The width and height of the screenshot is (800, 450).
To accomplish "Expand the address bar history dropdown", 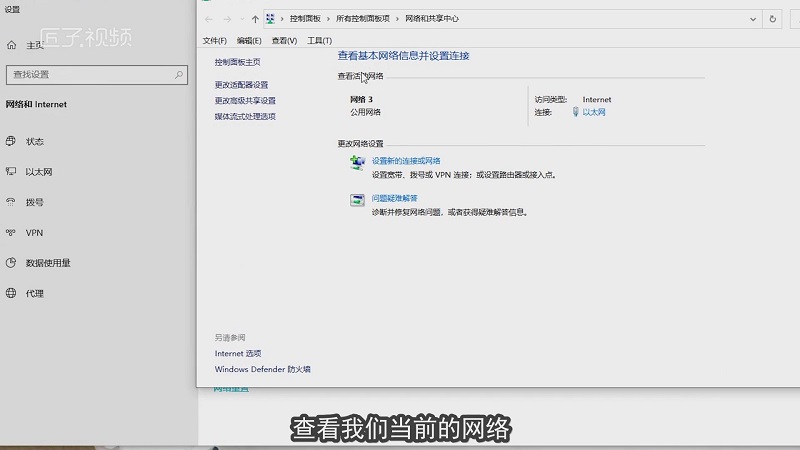I will [x=753, y=19].
